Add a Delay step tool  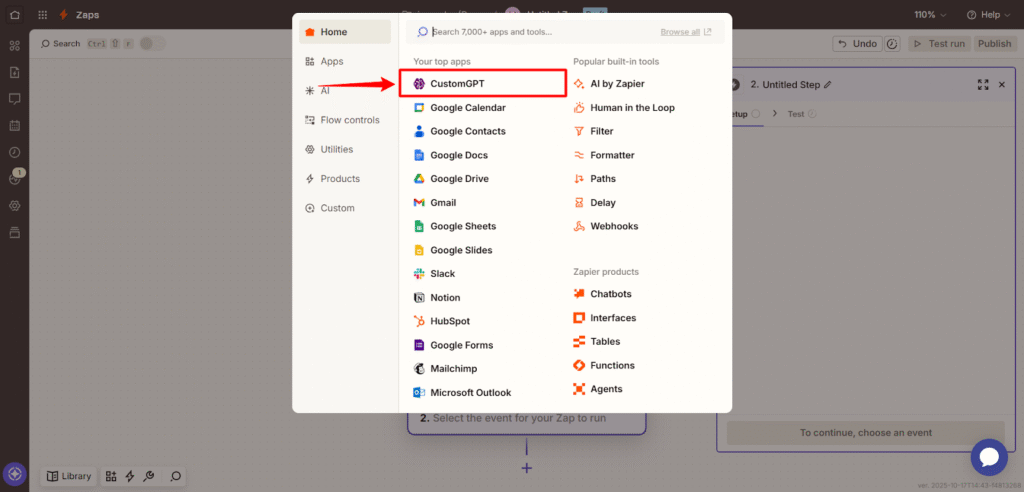[594, 203]
